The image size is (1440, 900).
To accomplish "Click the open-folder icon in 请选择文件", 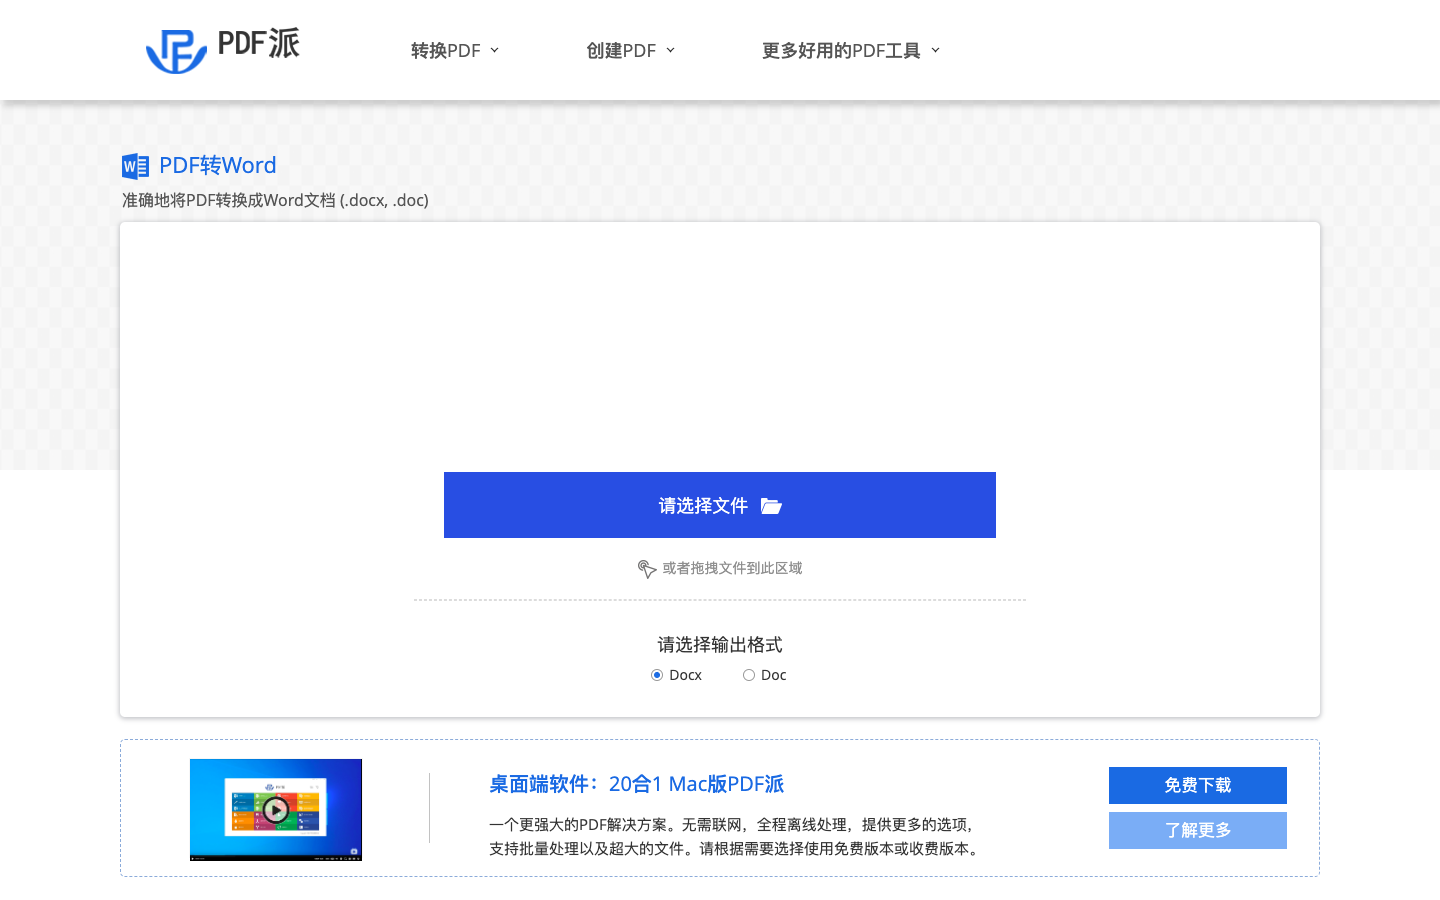I will pos(771,506).
